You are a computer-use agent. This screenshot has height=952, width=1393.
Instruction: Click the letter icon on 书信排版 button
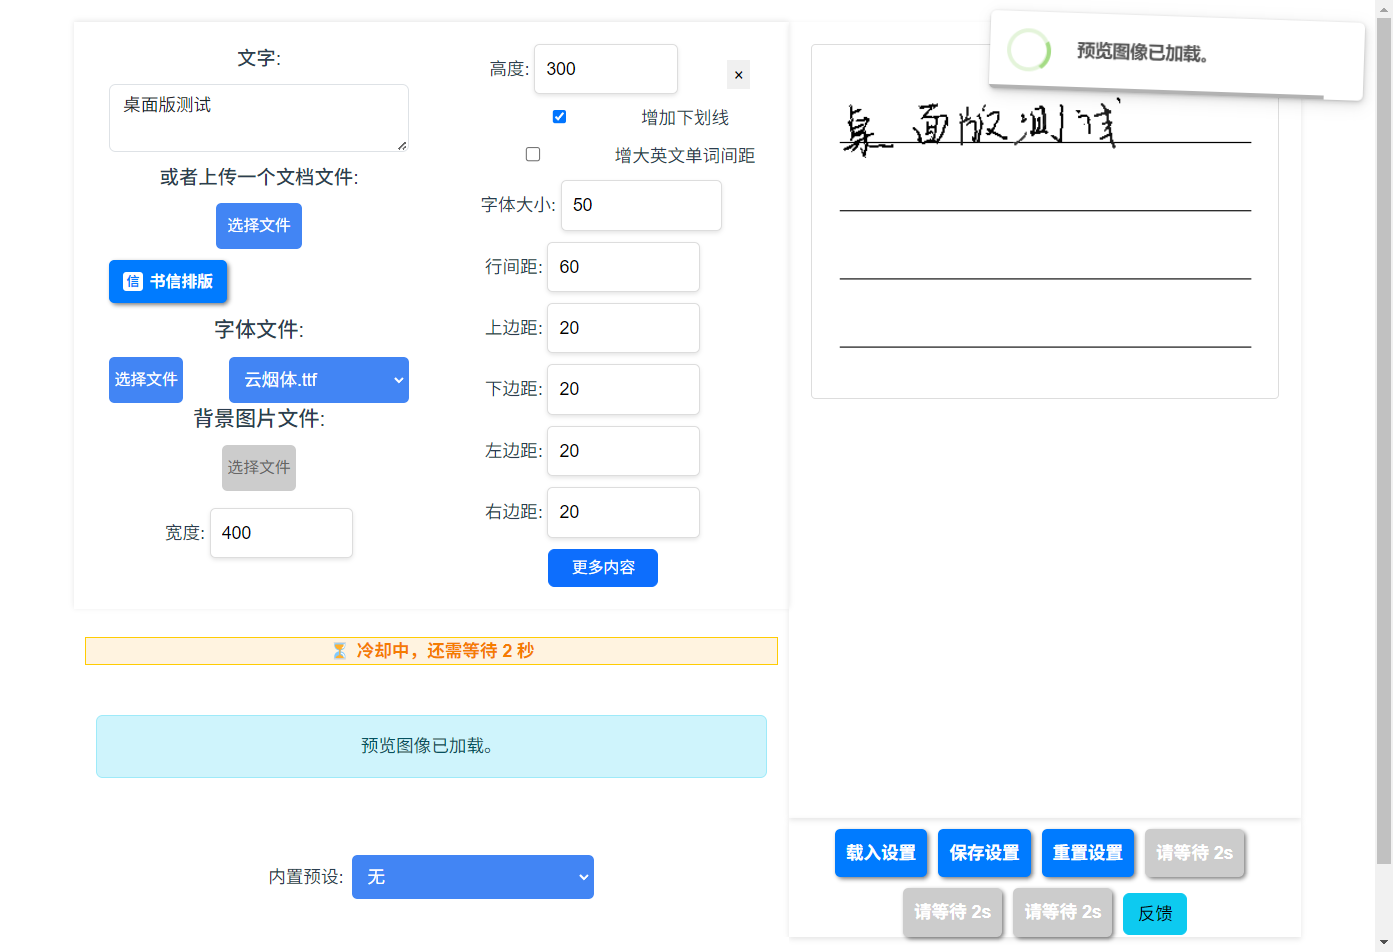pyautogui.click(x=132, y=281)
